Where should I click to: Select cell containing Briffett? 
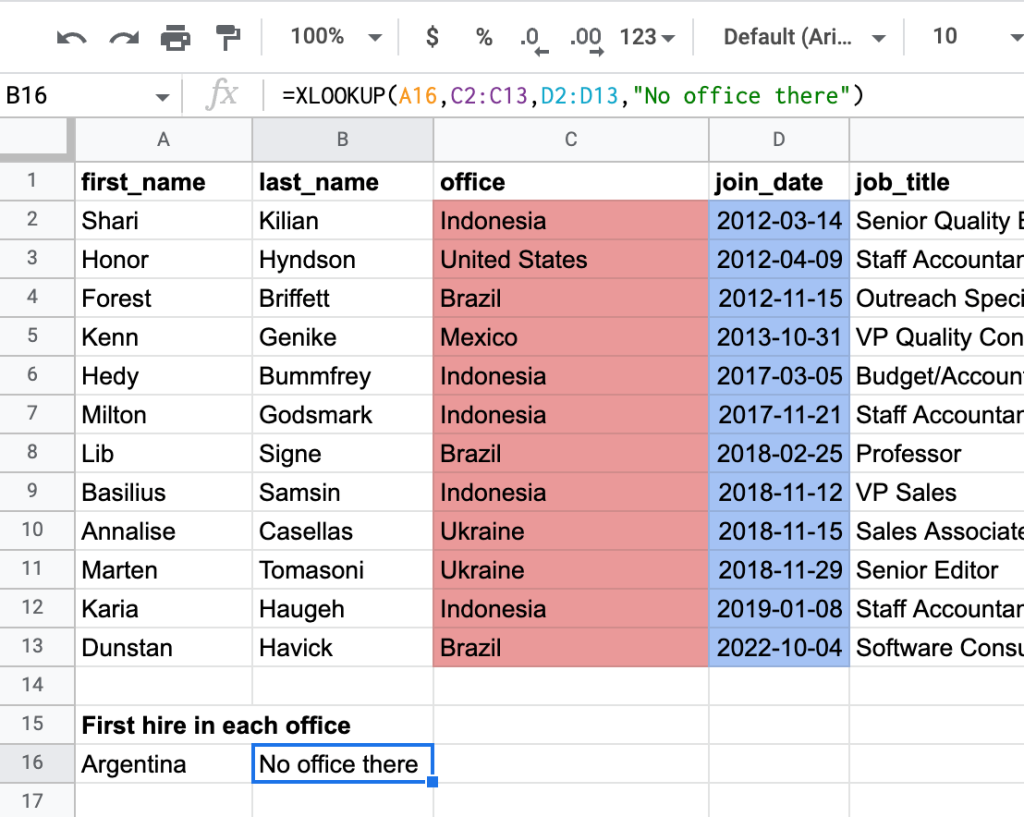(342, 298)
